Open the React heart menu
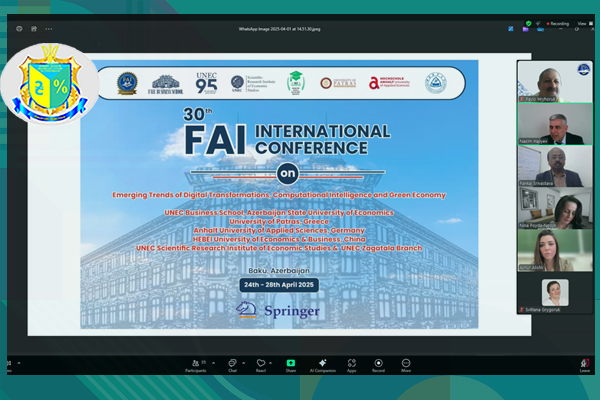The width and height of the screenshot is (600, 400). (261, 366)
